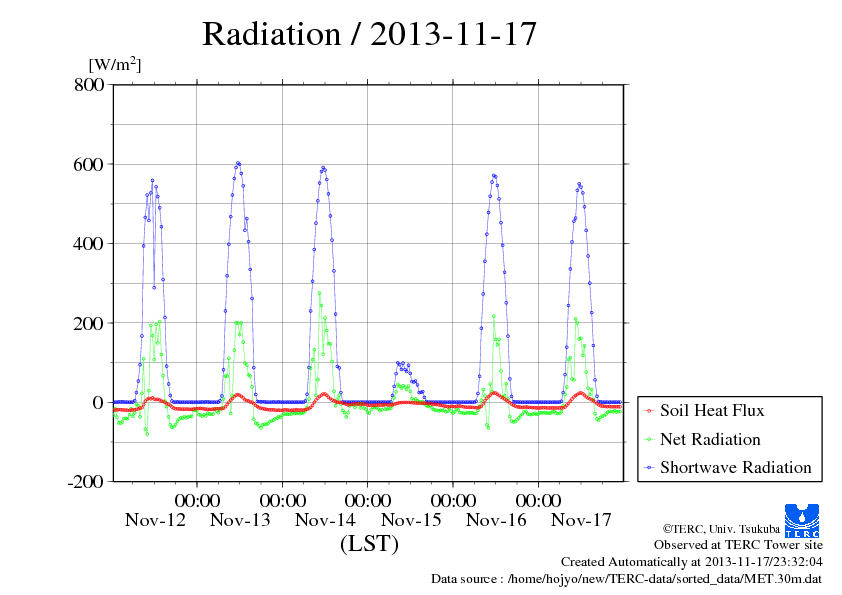The height and width of the screenshot is (595, 842).
Task: Click the y-axis value '-200'
Action: (85, 482)
